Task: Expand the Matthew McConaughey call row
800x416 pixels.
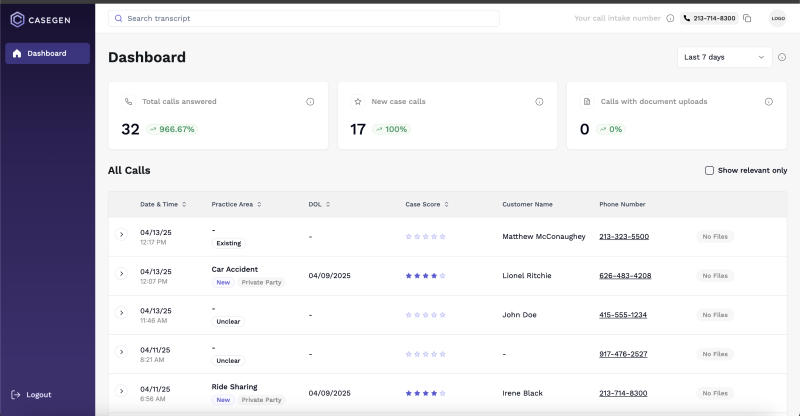Action: coord(121,234)
